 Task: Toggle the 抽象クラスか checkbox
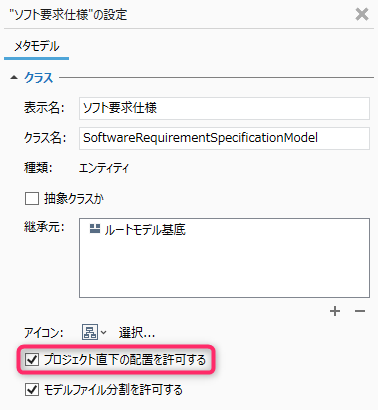tap(32, 198)
